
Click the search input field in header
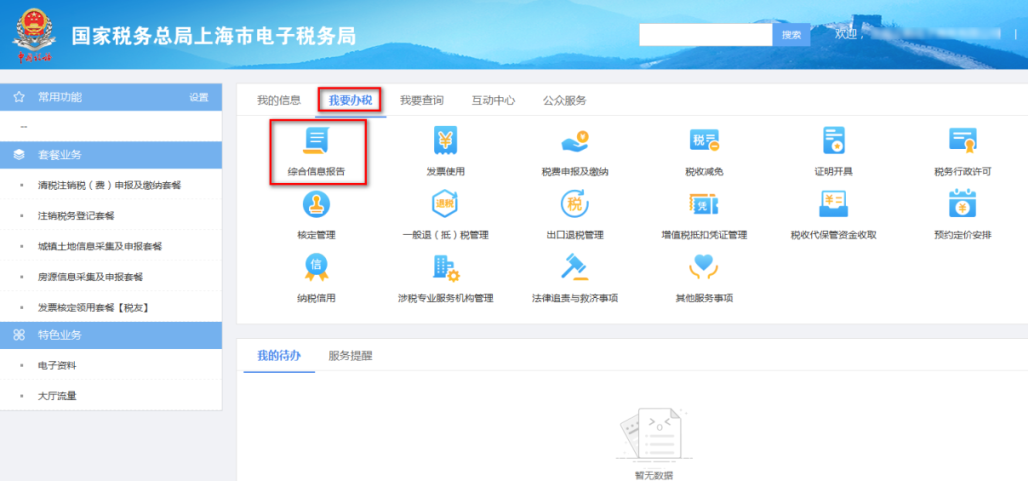pyautogui.click(x=706, y=35)
